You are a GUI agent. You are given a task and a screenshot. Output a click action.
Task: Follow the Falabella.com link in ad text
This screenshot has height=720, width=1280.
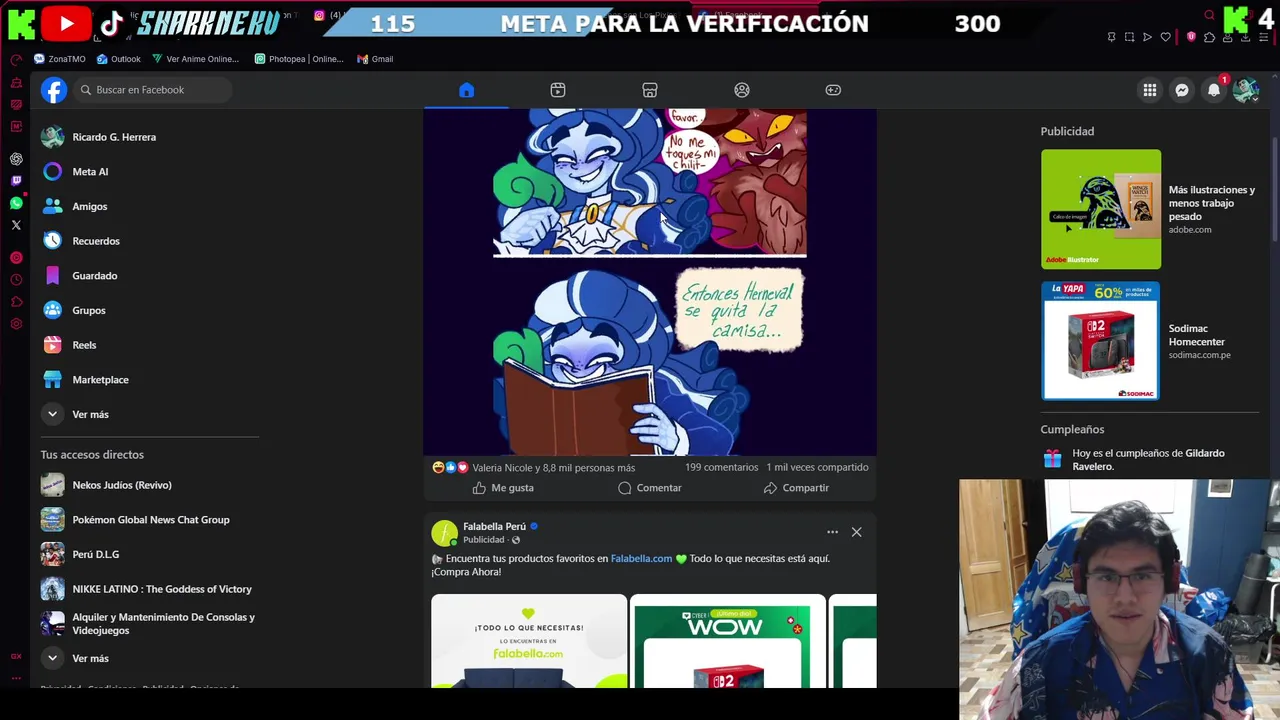(641, 559)
